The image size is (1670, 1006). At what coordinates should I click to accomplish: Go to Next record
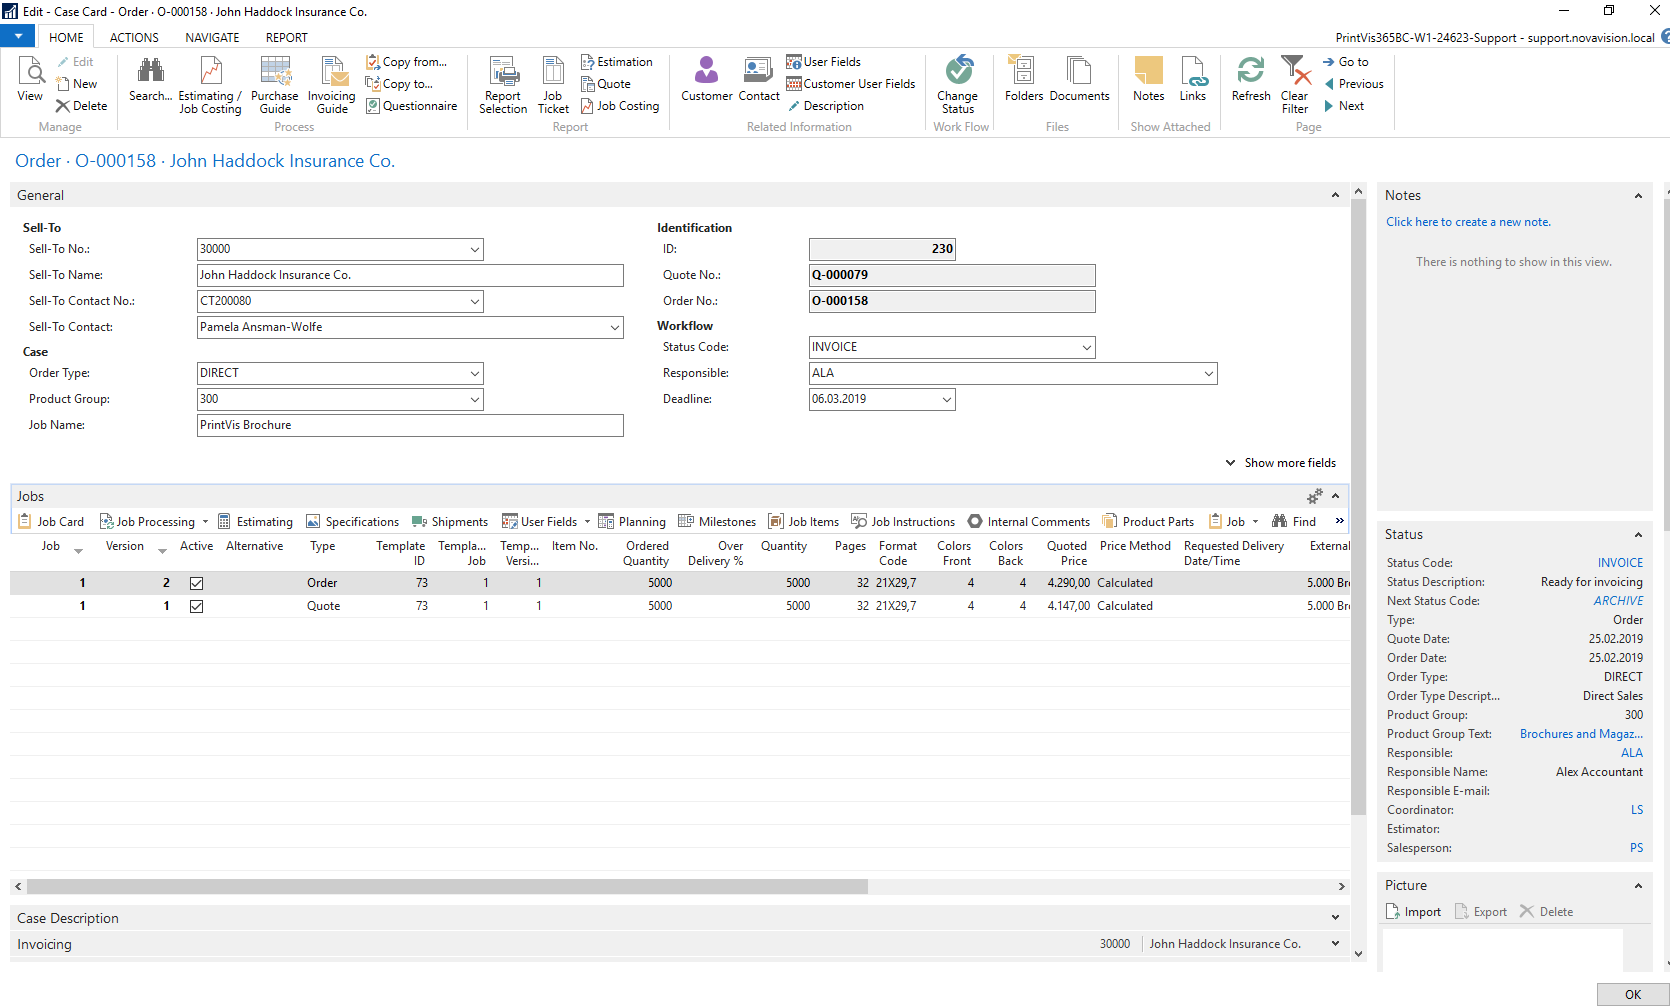[x=1343, y=106]
